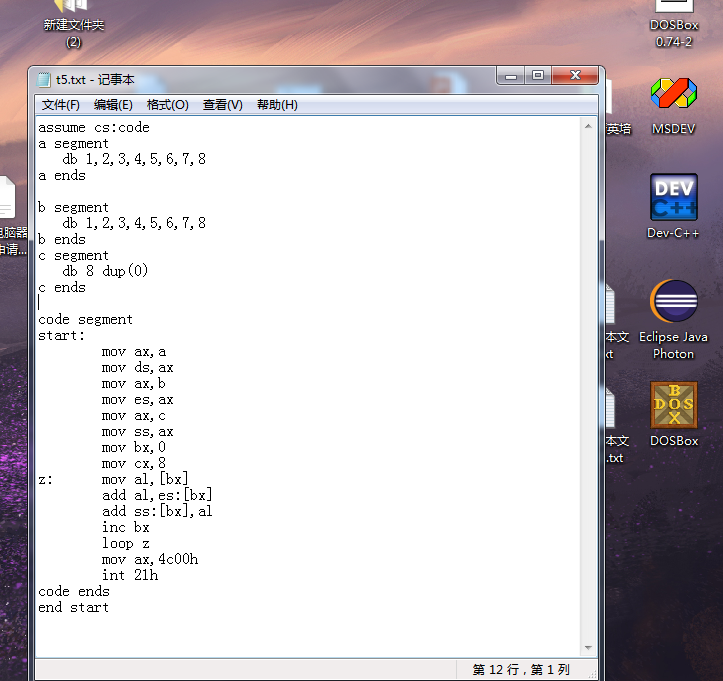723x681 pixels.
Task: Click the 'start:' label line
Action: tap(61, 335)
